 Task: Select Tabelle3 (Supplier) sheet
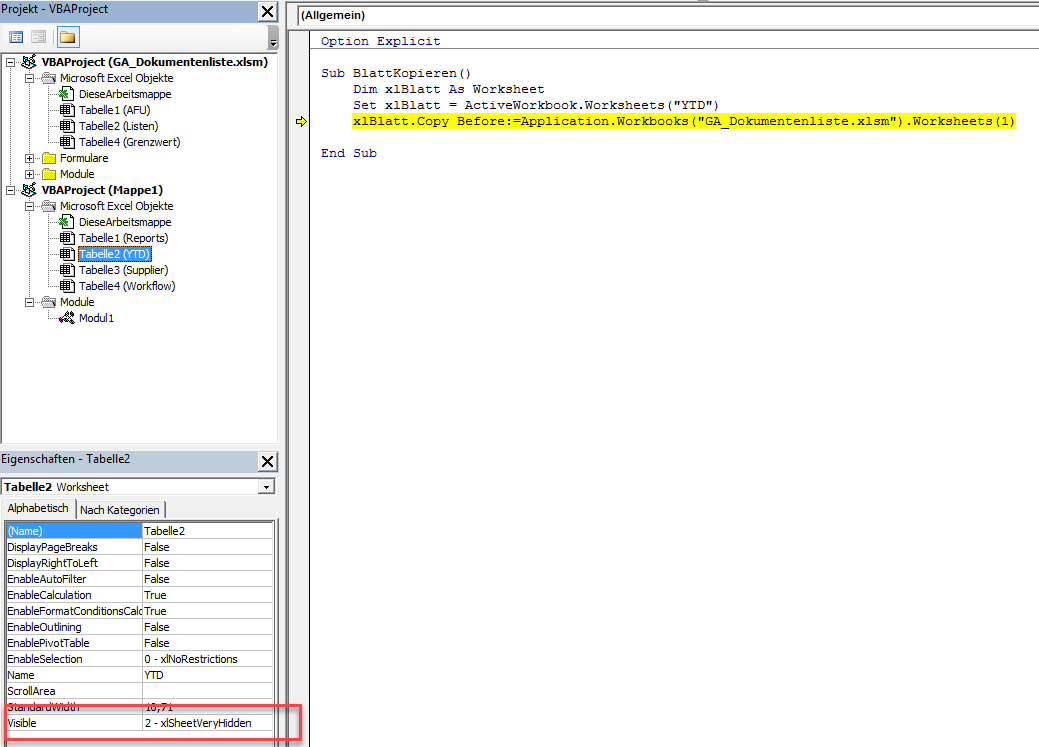tap(123, 270)
